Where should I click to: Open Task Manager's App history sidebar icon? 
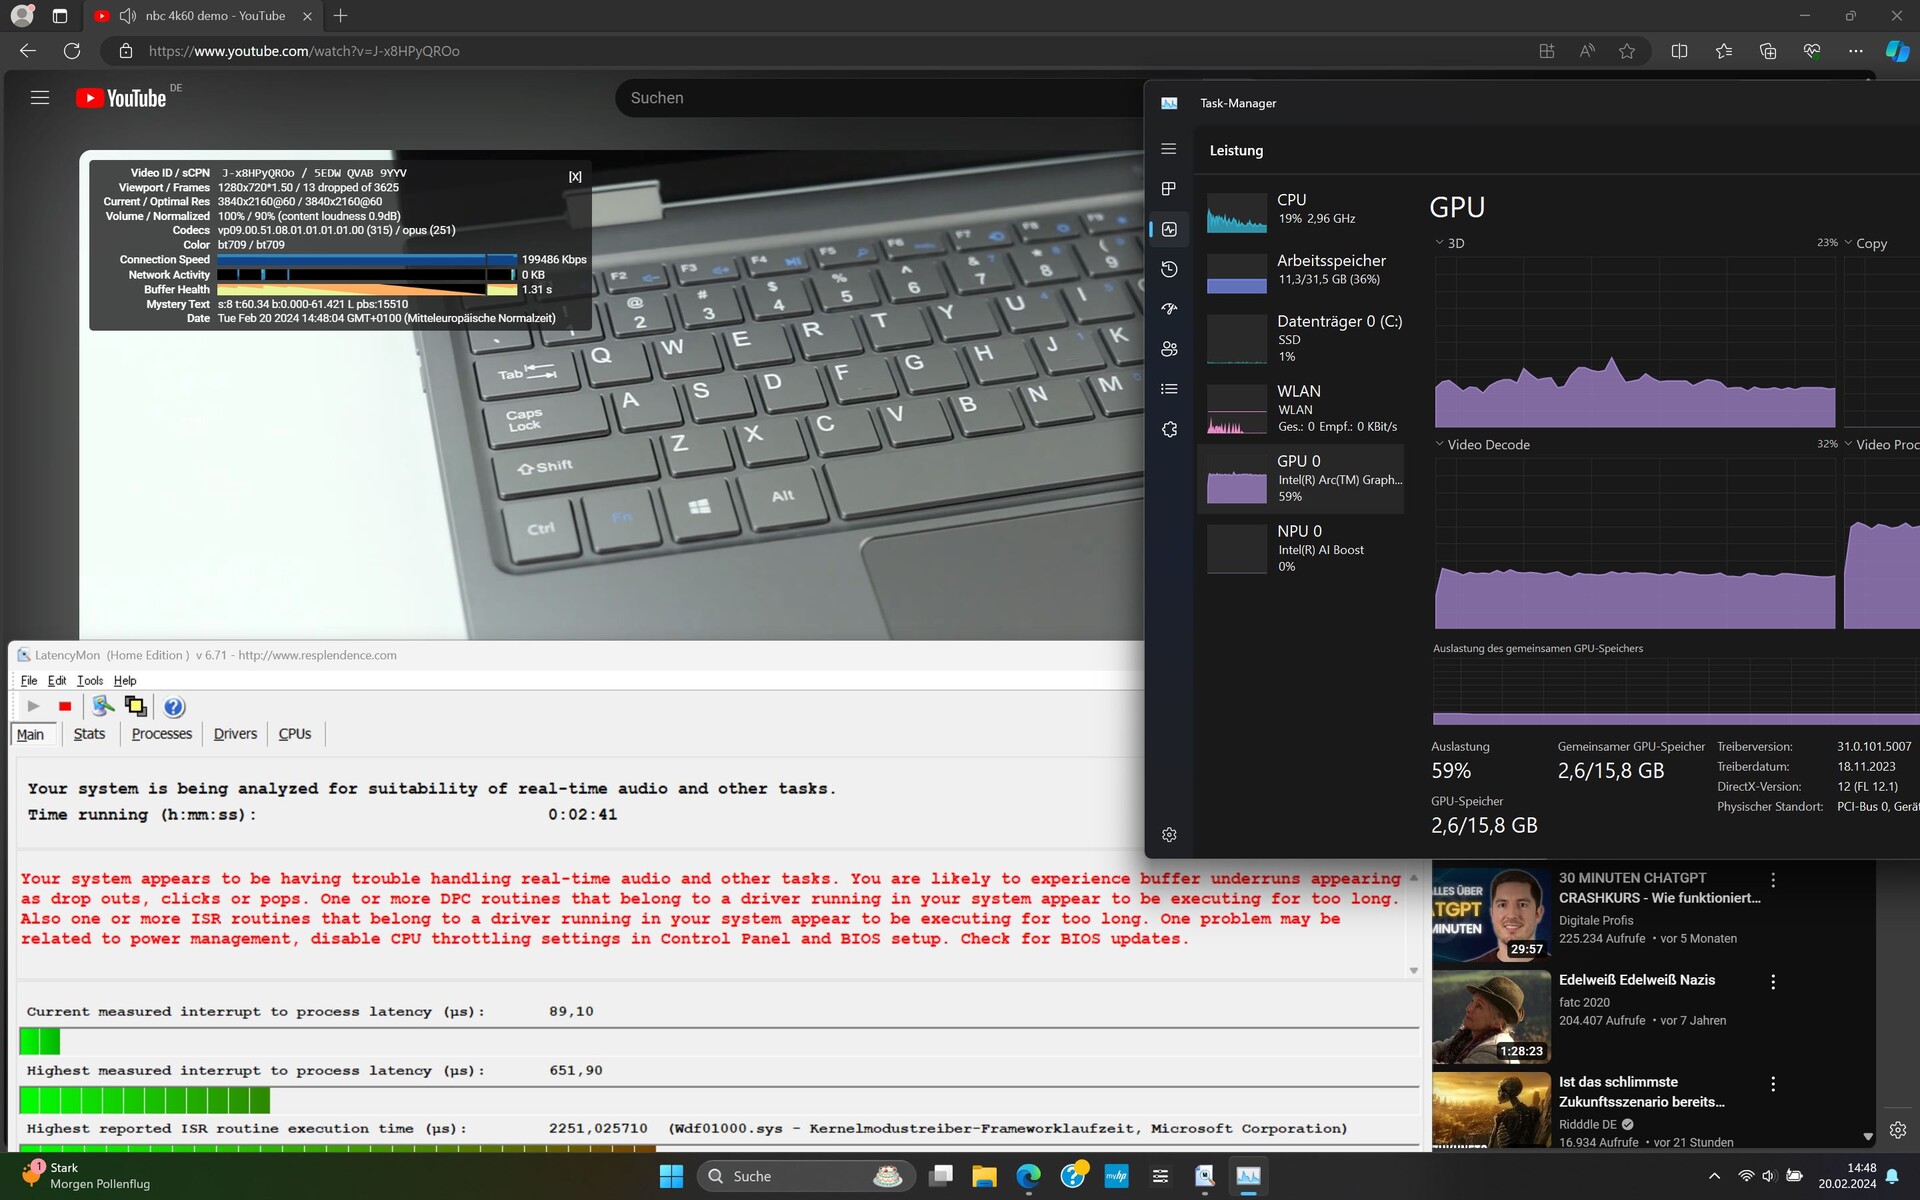click(x=1169, y=269)
